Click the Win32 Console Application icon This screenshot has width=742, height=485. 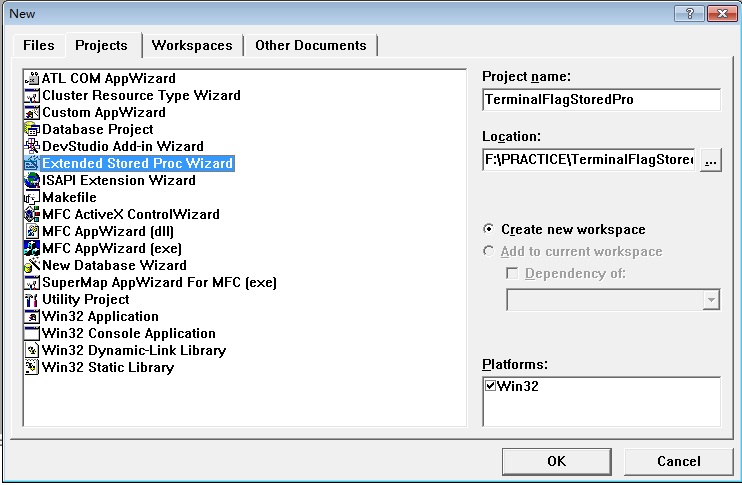[32, 333]
